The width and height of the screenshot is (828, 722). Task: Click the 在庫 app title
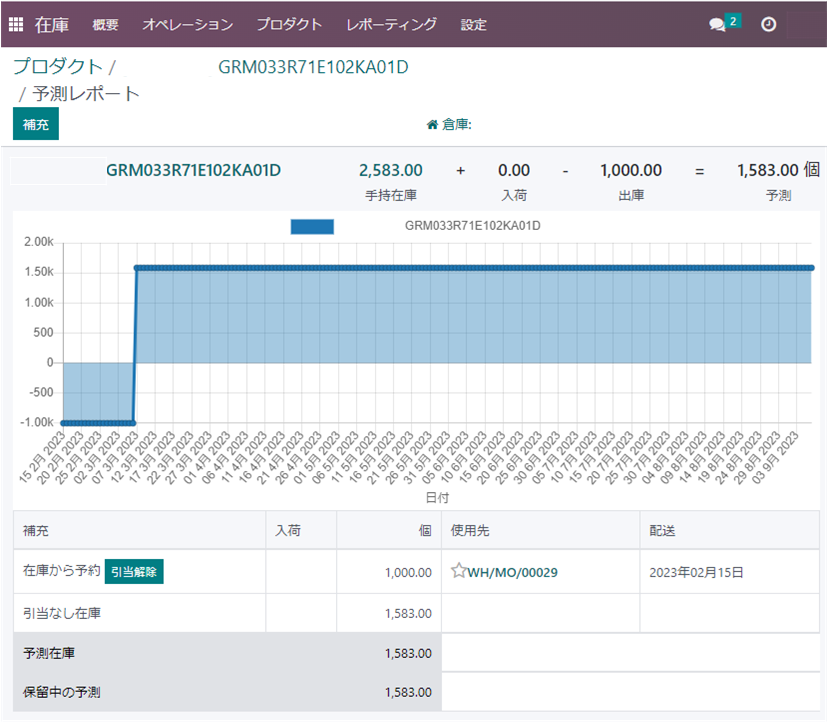[x=52, y=24]
